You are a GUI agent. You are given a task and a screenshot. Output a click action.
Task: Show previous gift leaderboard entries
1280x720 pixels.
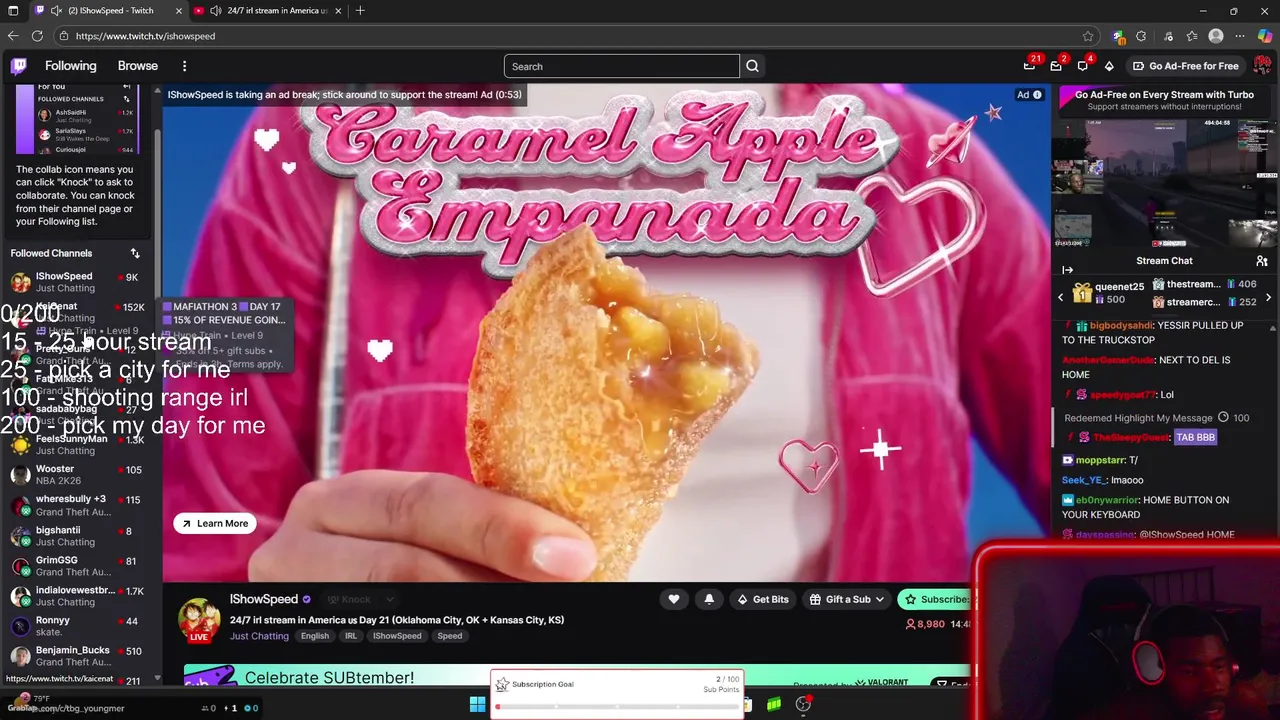tap(1061, 297)
